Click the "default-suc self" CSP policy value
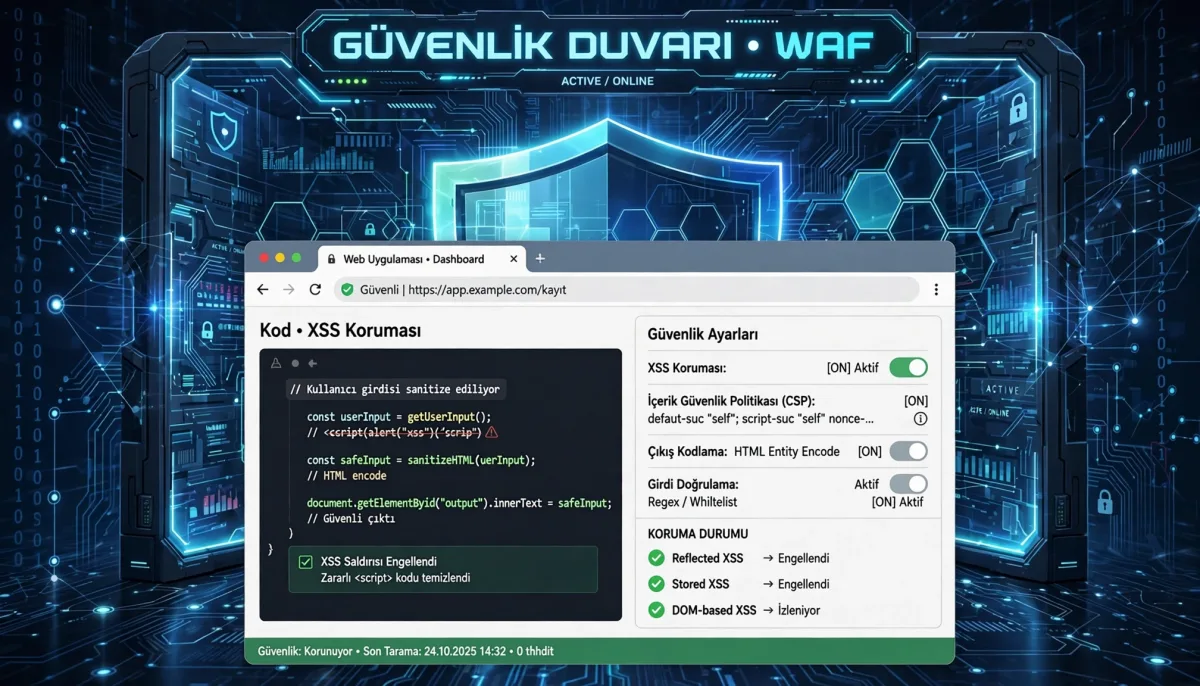The height and width of the screenshot is (686, 1200). (x=761, y=419)
